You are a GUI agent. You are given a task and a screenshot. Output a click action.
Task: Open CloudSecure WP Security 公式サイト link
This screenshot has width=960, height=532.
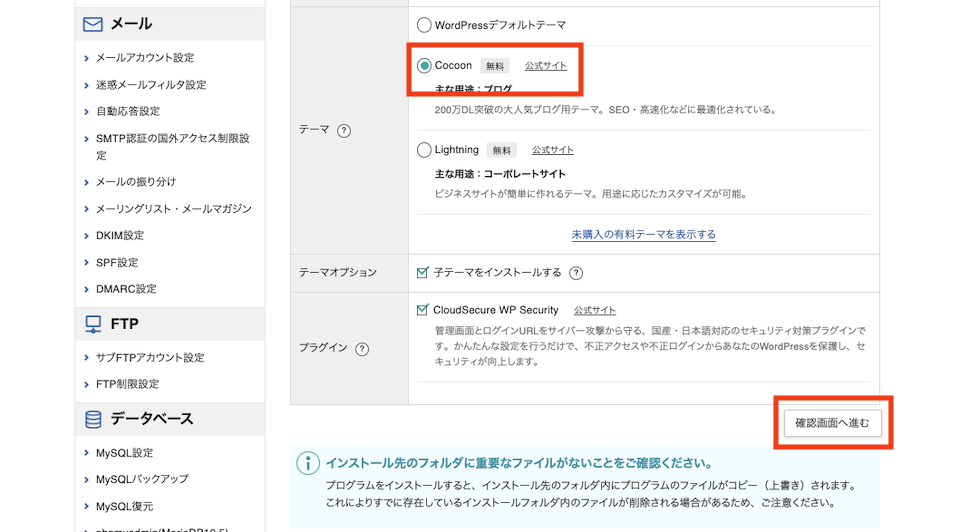594,310
